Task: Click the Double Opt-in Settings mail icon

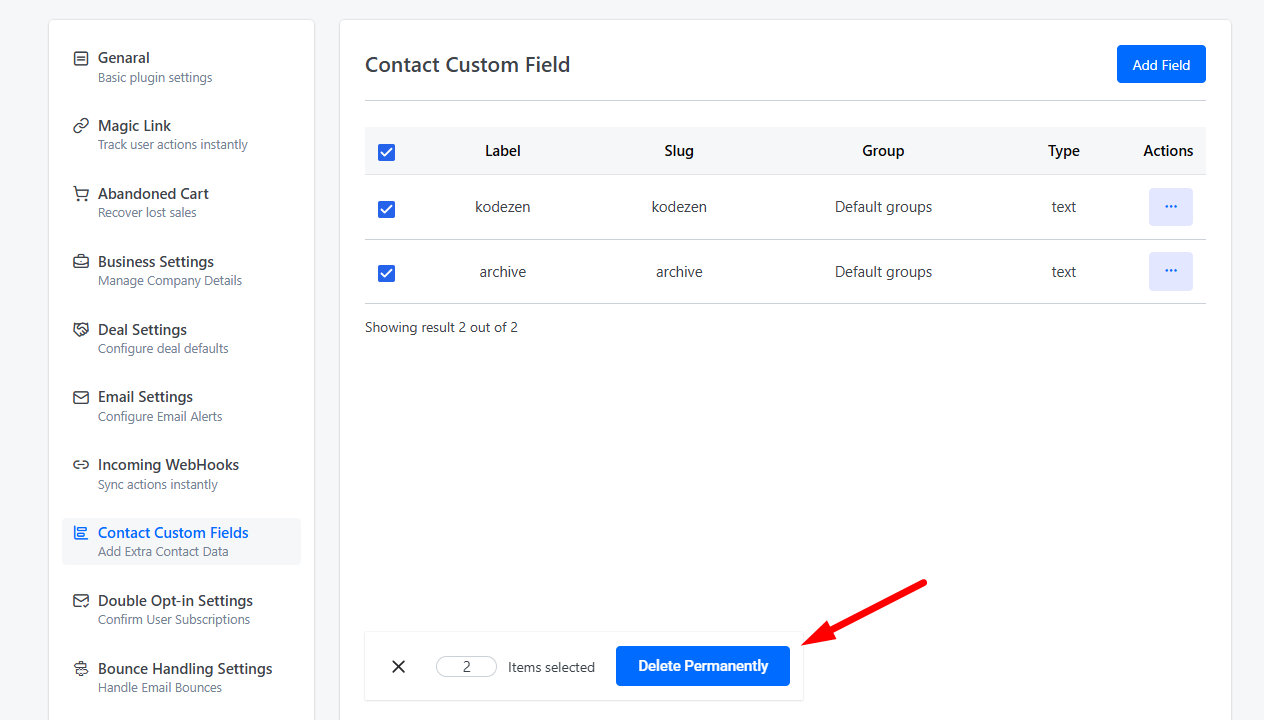Action: [x=81, y=601]
